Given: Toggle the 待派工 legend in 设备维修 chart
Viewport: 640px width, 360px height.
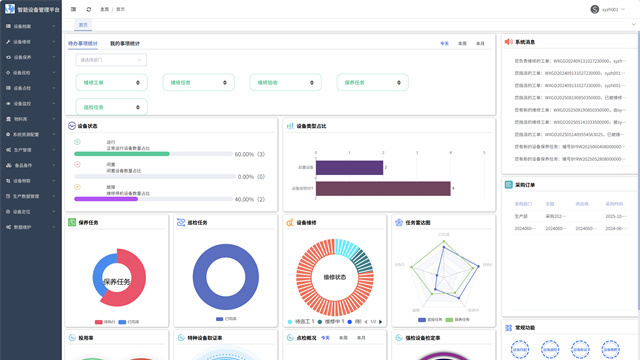Looking at the screenshot, I should coord(301,322).
